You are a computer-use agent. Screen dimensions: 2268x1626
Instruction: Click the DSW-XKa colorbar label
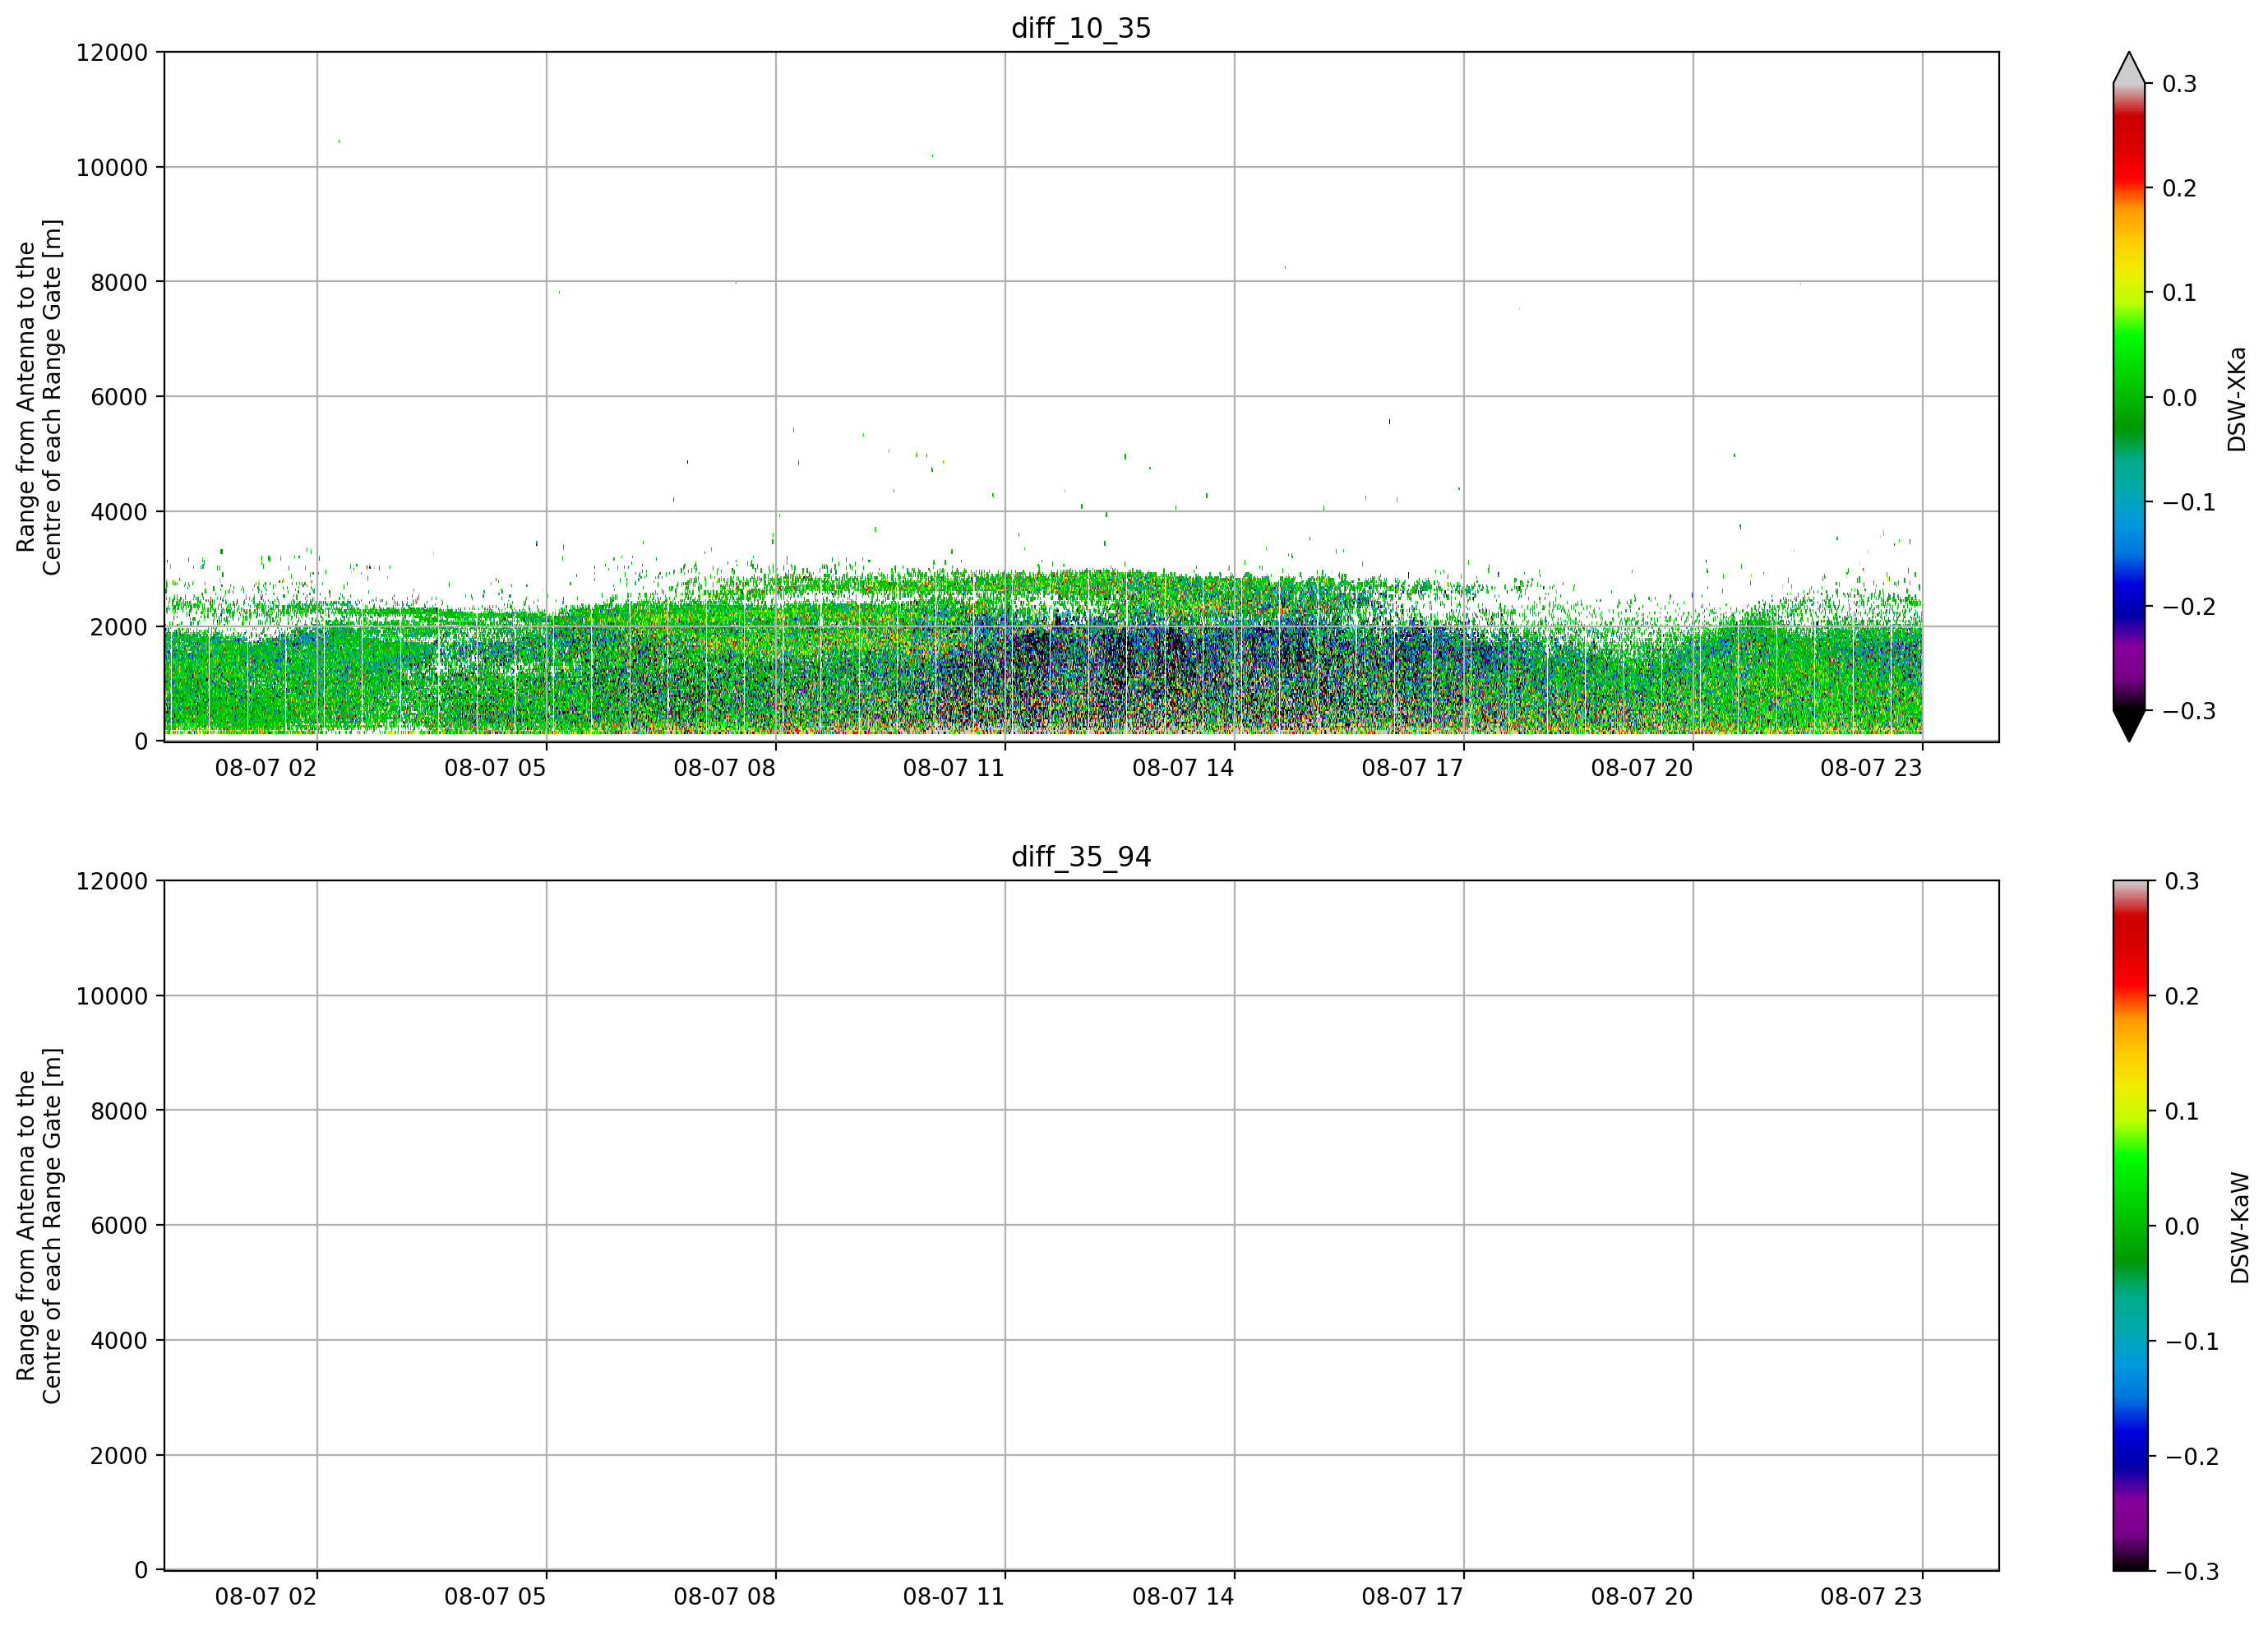(2237, 399)
